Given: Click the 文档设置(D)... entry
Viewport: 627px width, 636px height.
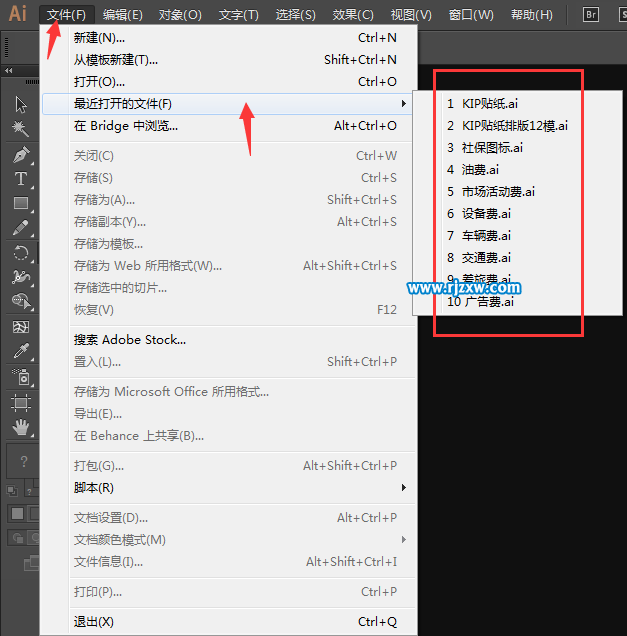Looking at the screenshot, I should [229, 518].
